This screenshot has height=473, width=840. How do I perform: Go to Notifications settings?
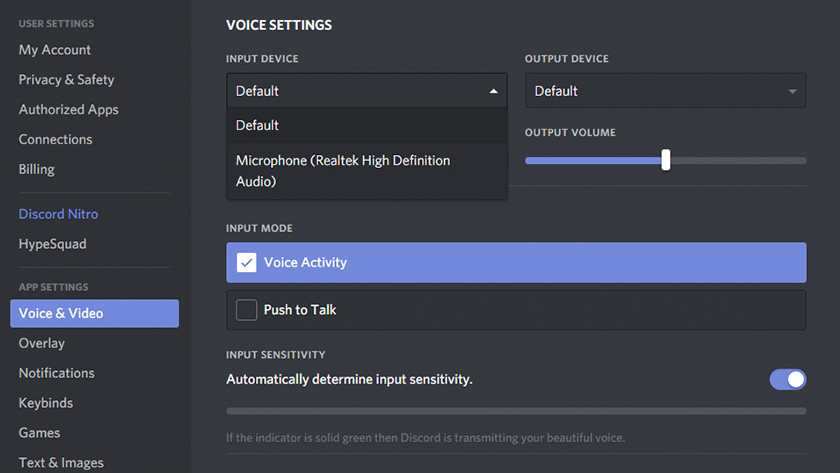click(56, 373)
